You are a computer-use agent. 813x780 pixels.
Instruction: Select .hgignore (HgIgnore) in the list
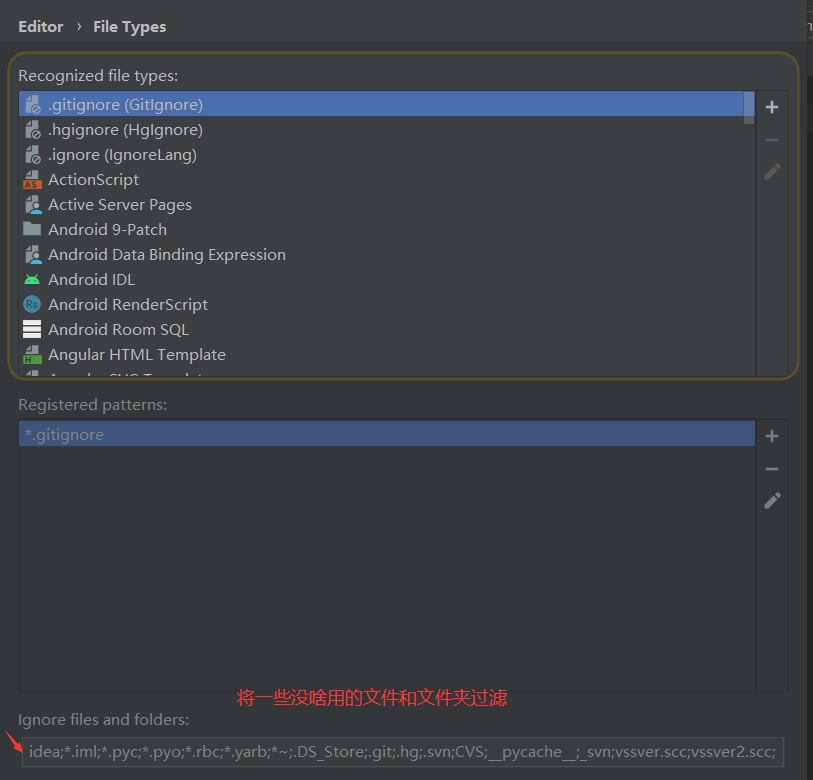[x=386, y=130]
